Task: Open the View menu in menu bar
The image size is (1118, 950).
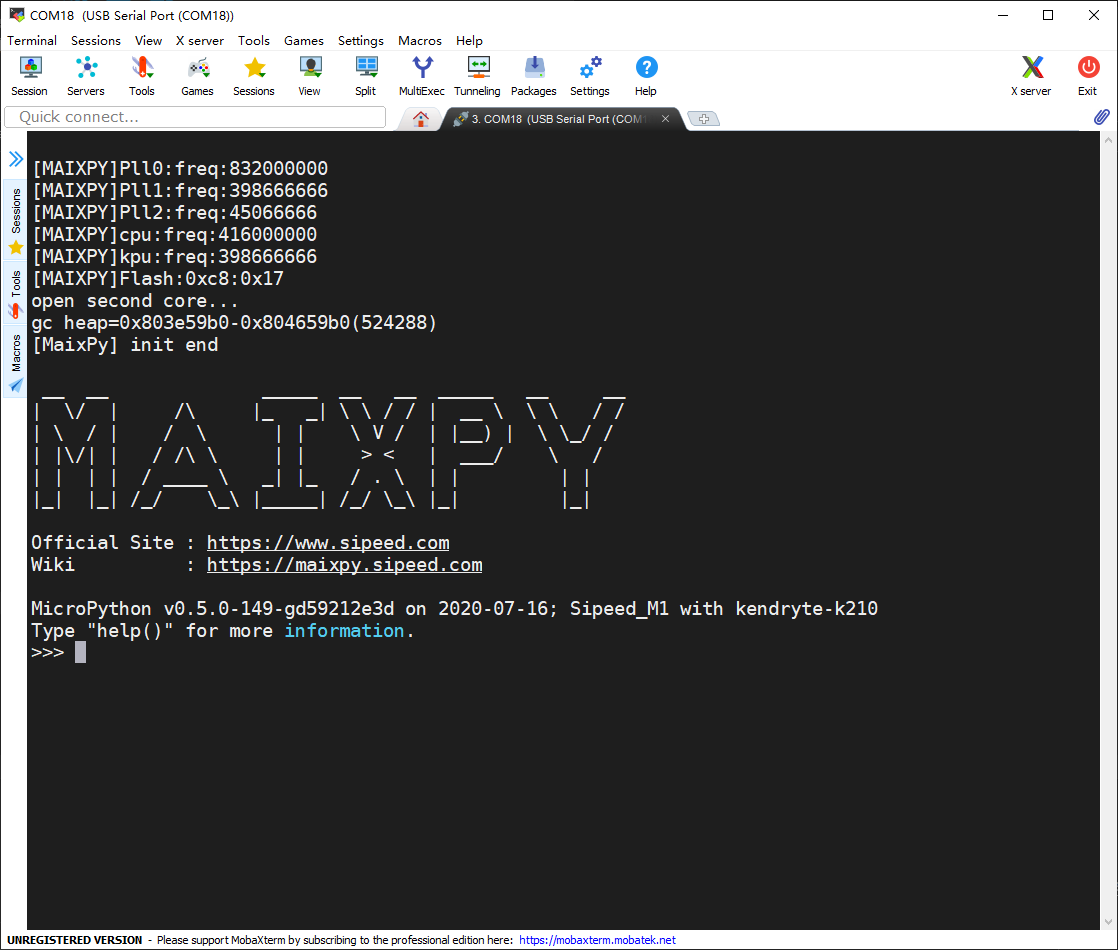Action: 148,41
